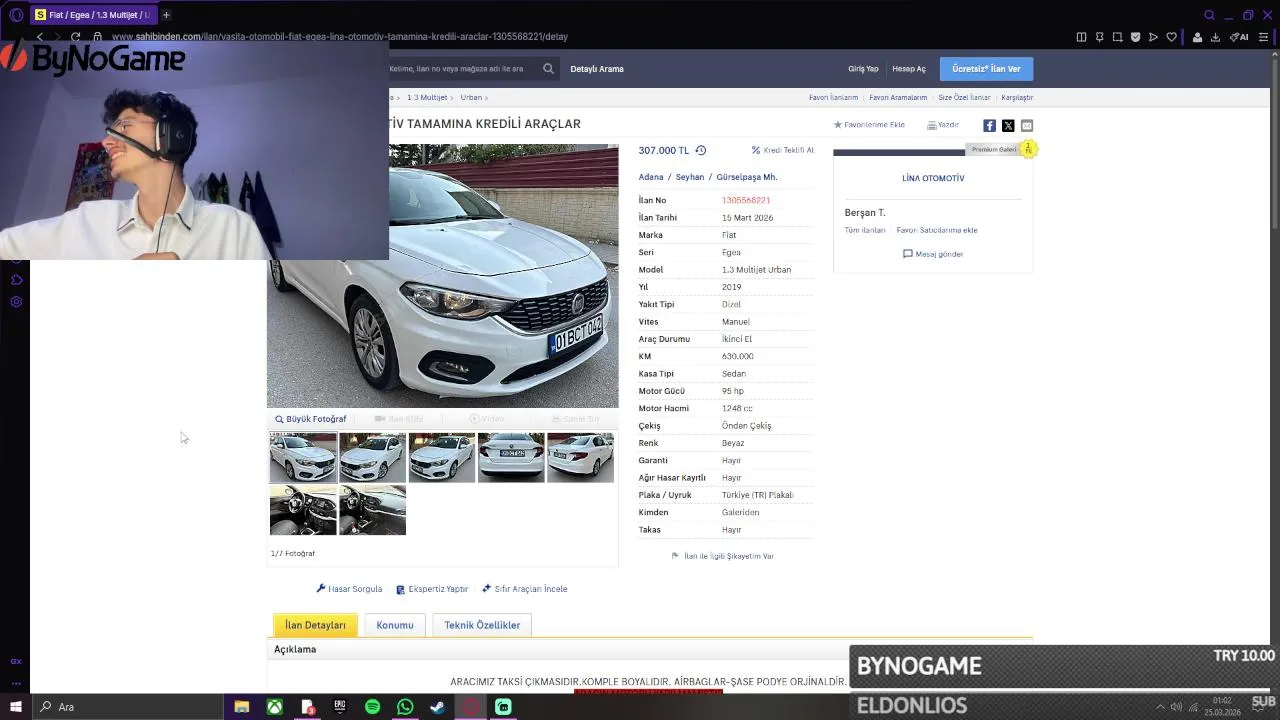Screen dimensions: 1280x720
Task: Open the Easy Setup sliders icon
Action: tap(1263, 37)
